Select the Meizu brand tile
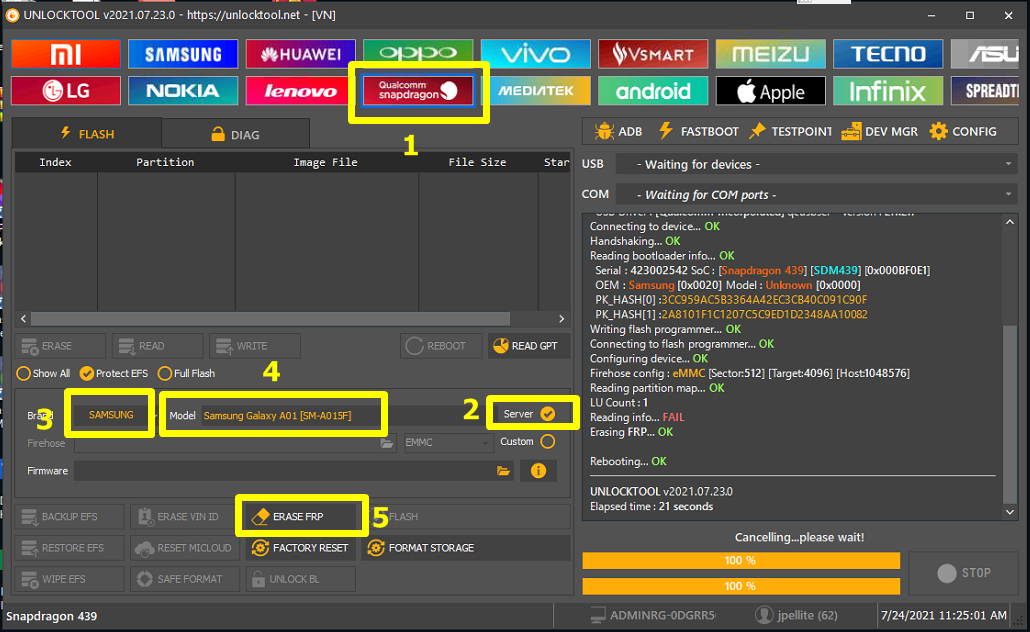The height and width of the screenshot is (632, 1030). [771, 54]
